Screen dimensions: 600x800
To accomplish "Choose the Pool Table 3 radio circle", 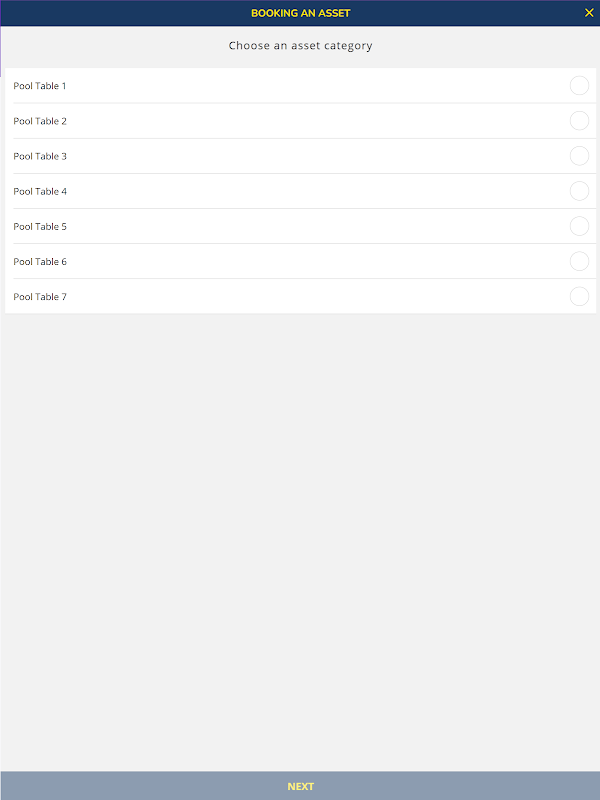I will 579,156.
